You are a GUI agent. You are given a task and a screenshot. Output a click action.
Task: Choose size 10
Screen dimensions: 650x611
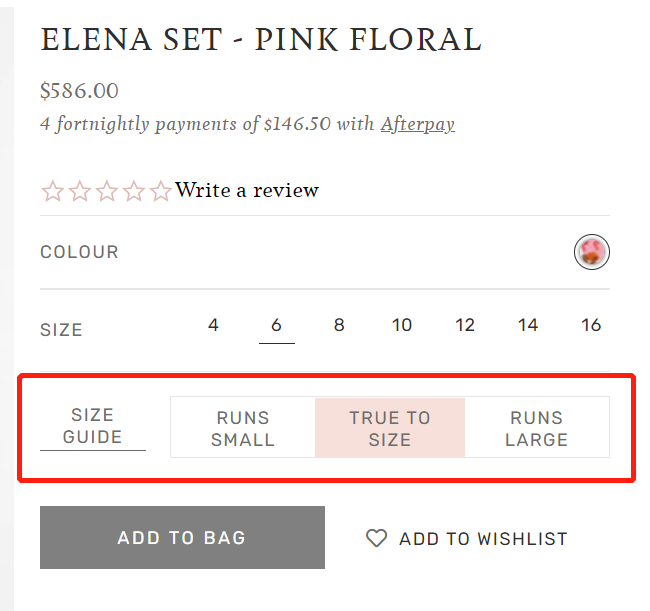click(402, 325)
